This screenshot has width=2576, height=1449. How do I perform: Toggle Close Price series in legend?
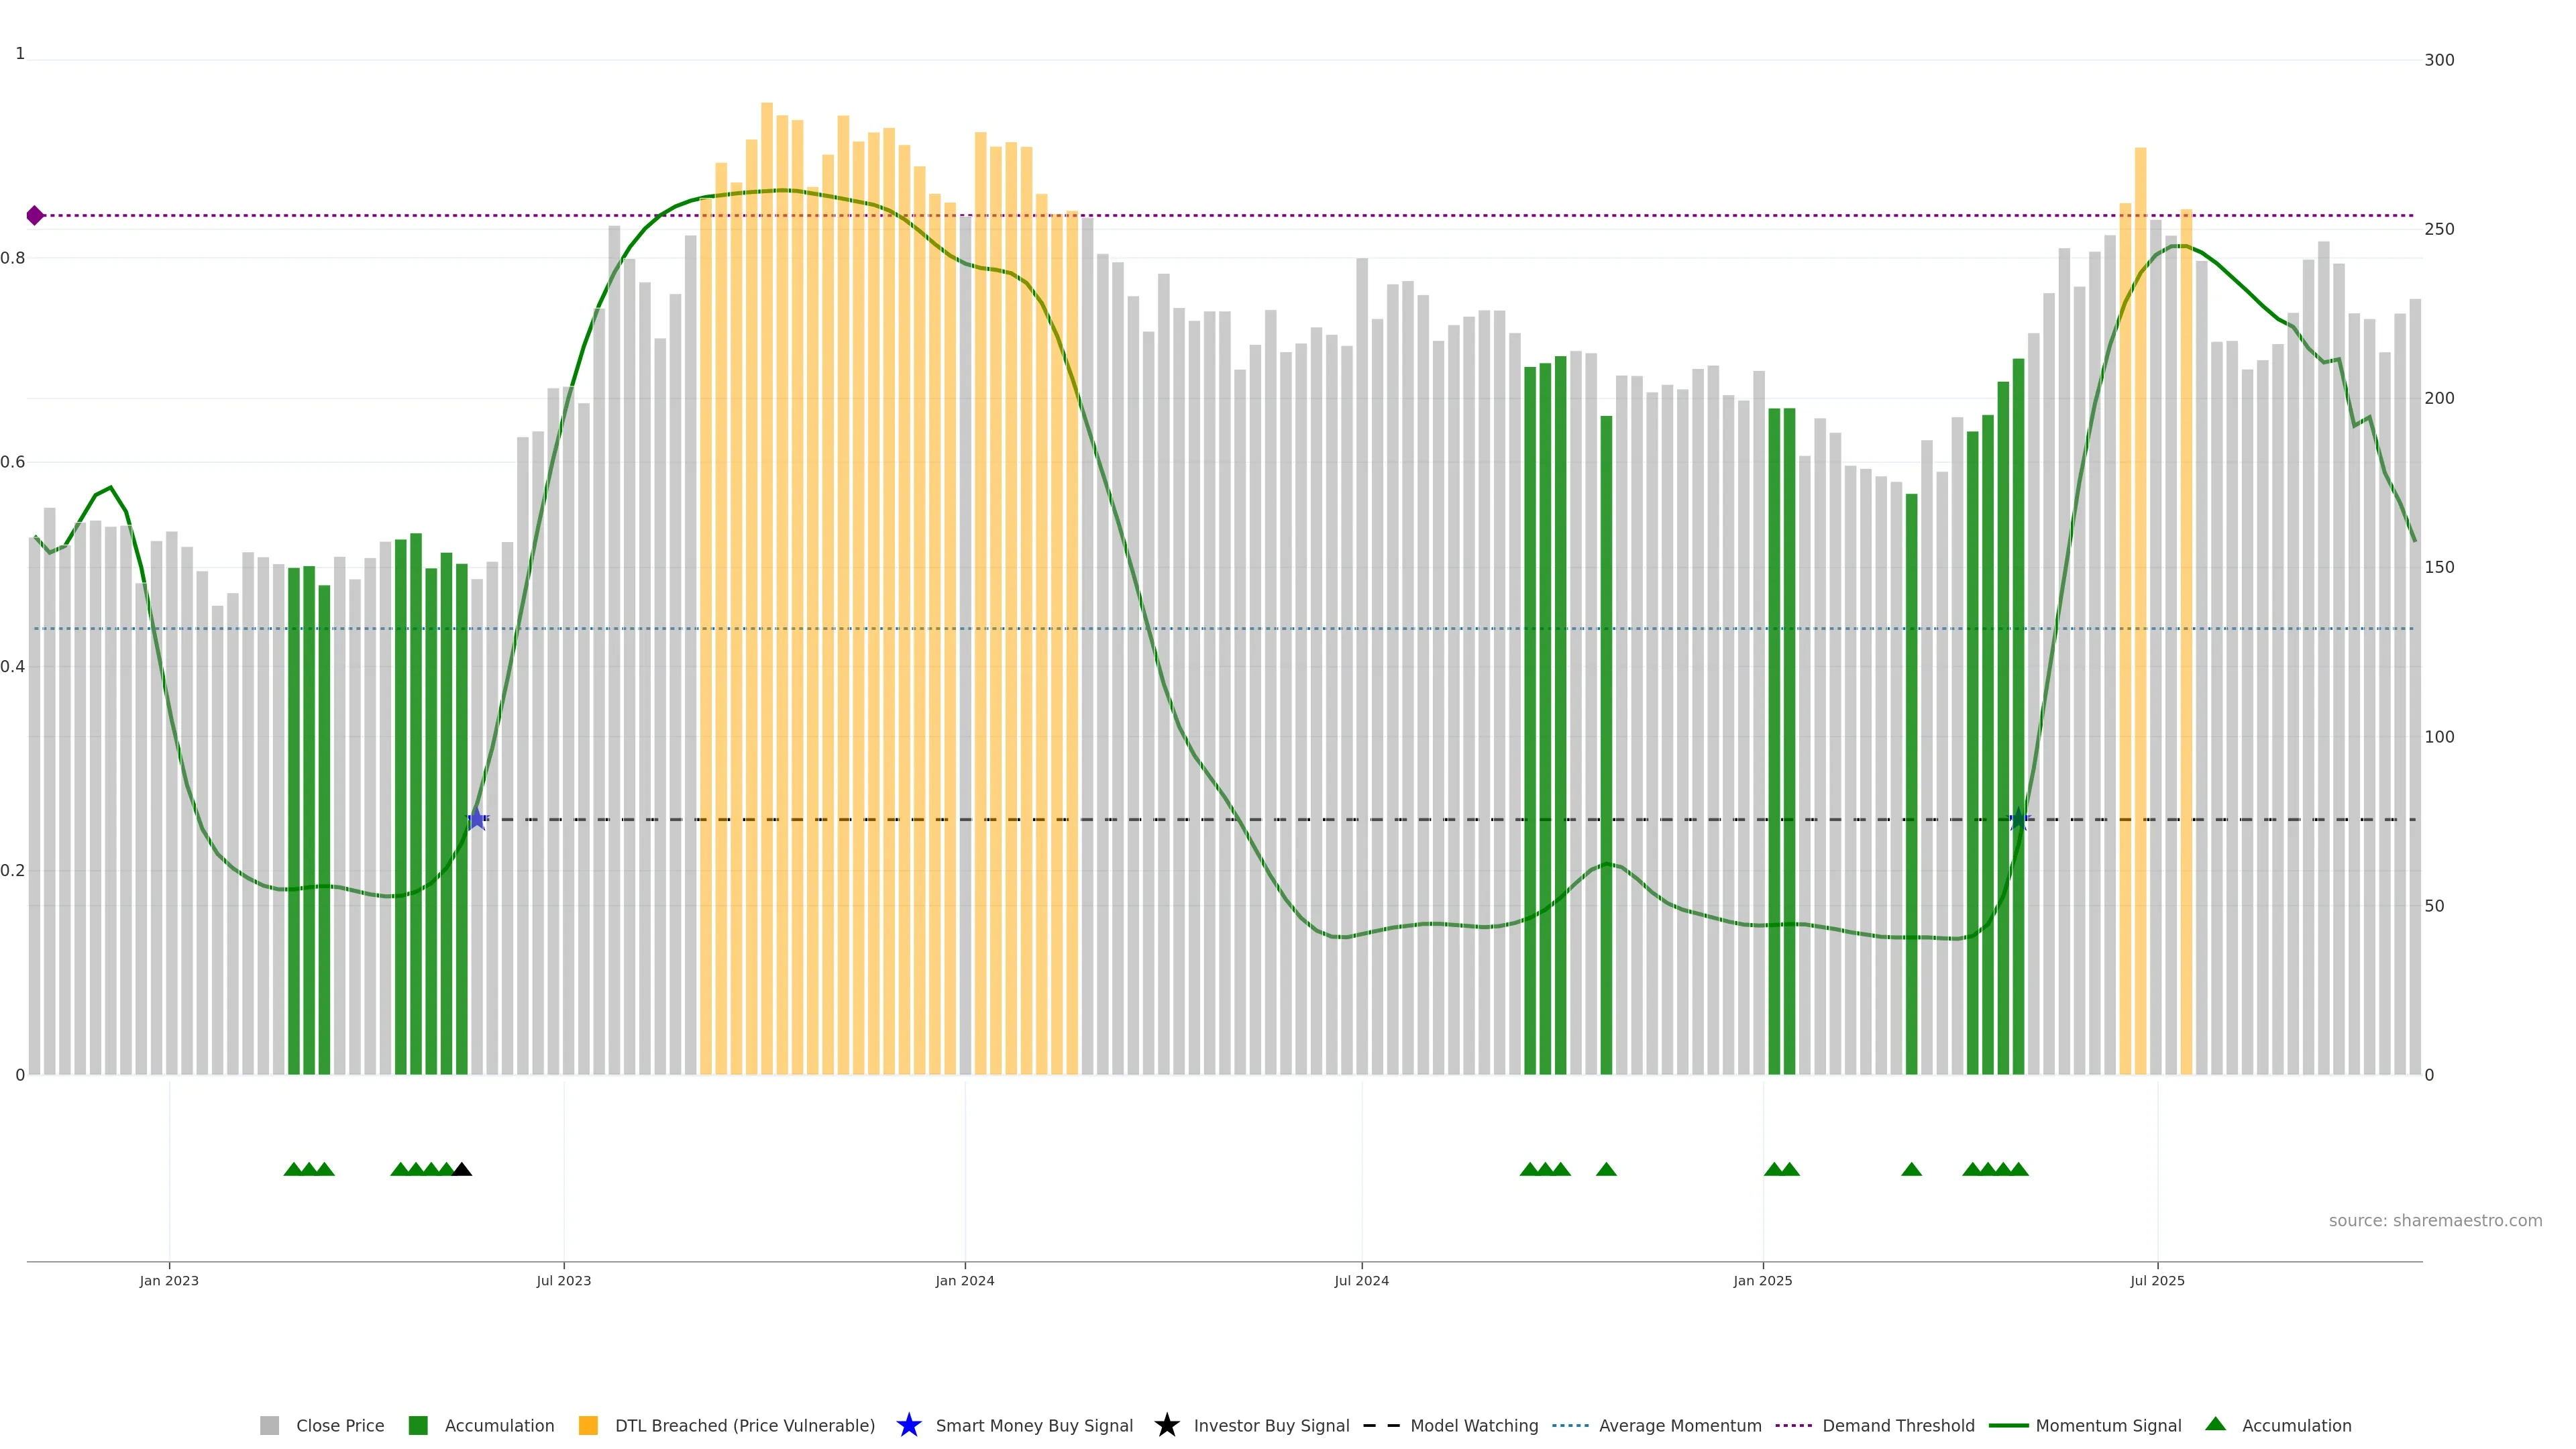click(x=339, y=1425)
